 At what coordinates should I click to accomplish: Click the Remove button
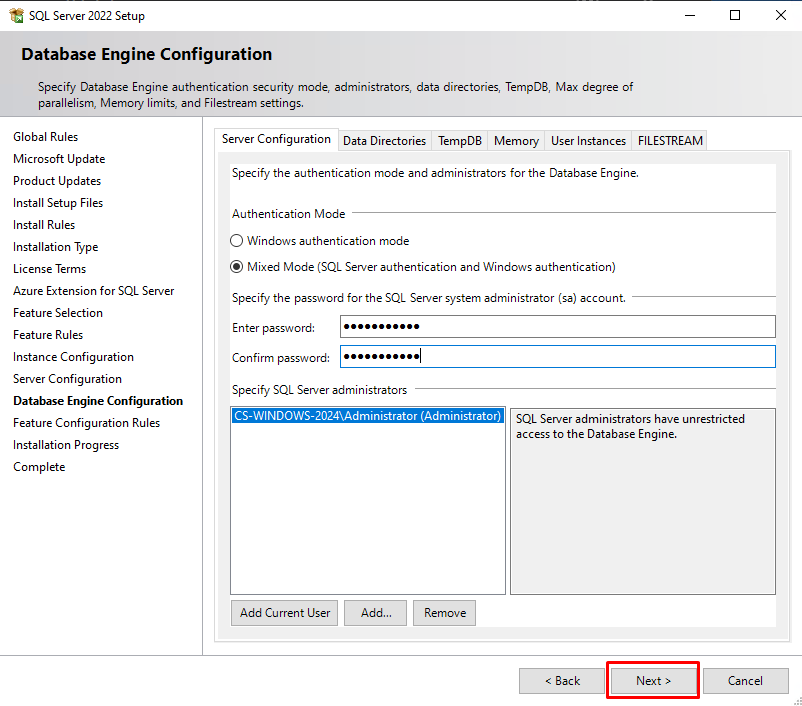coord(445,613)
